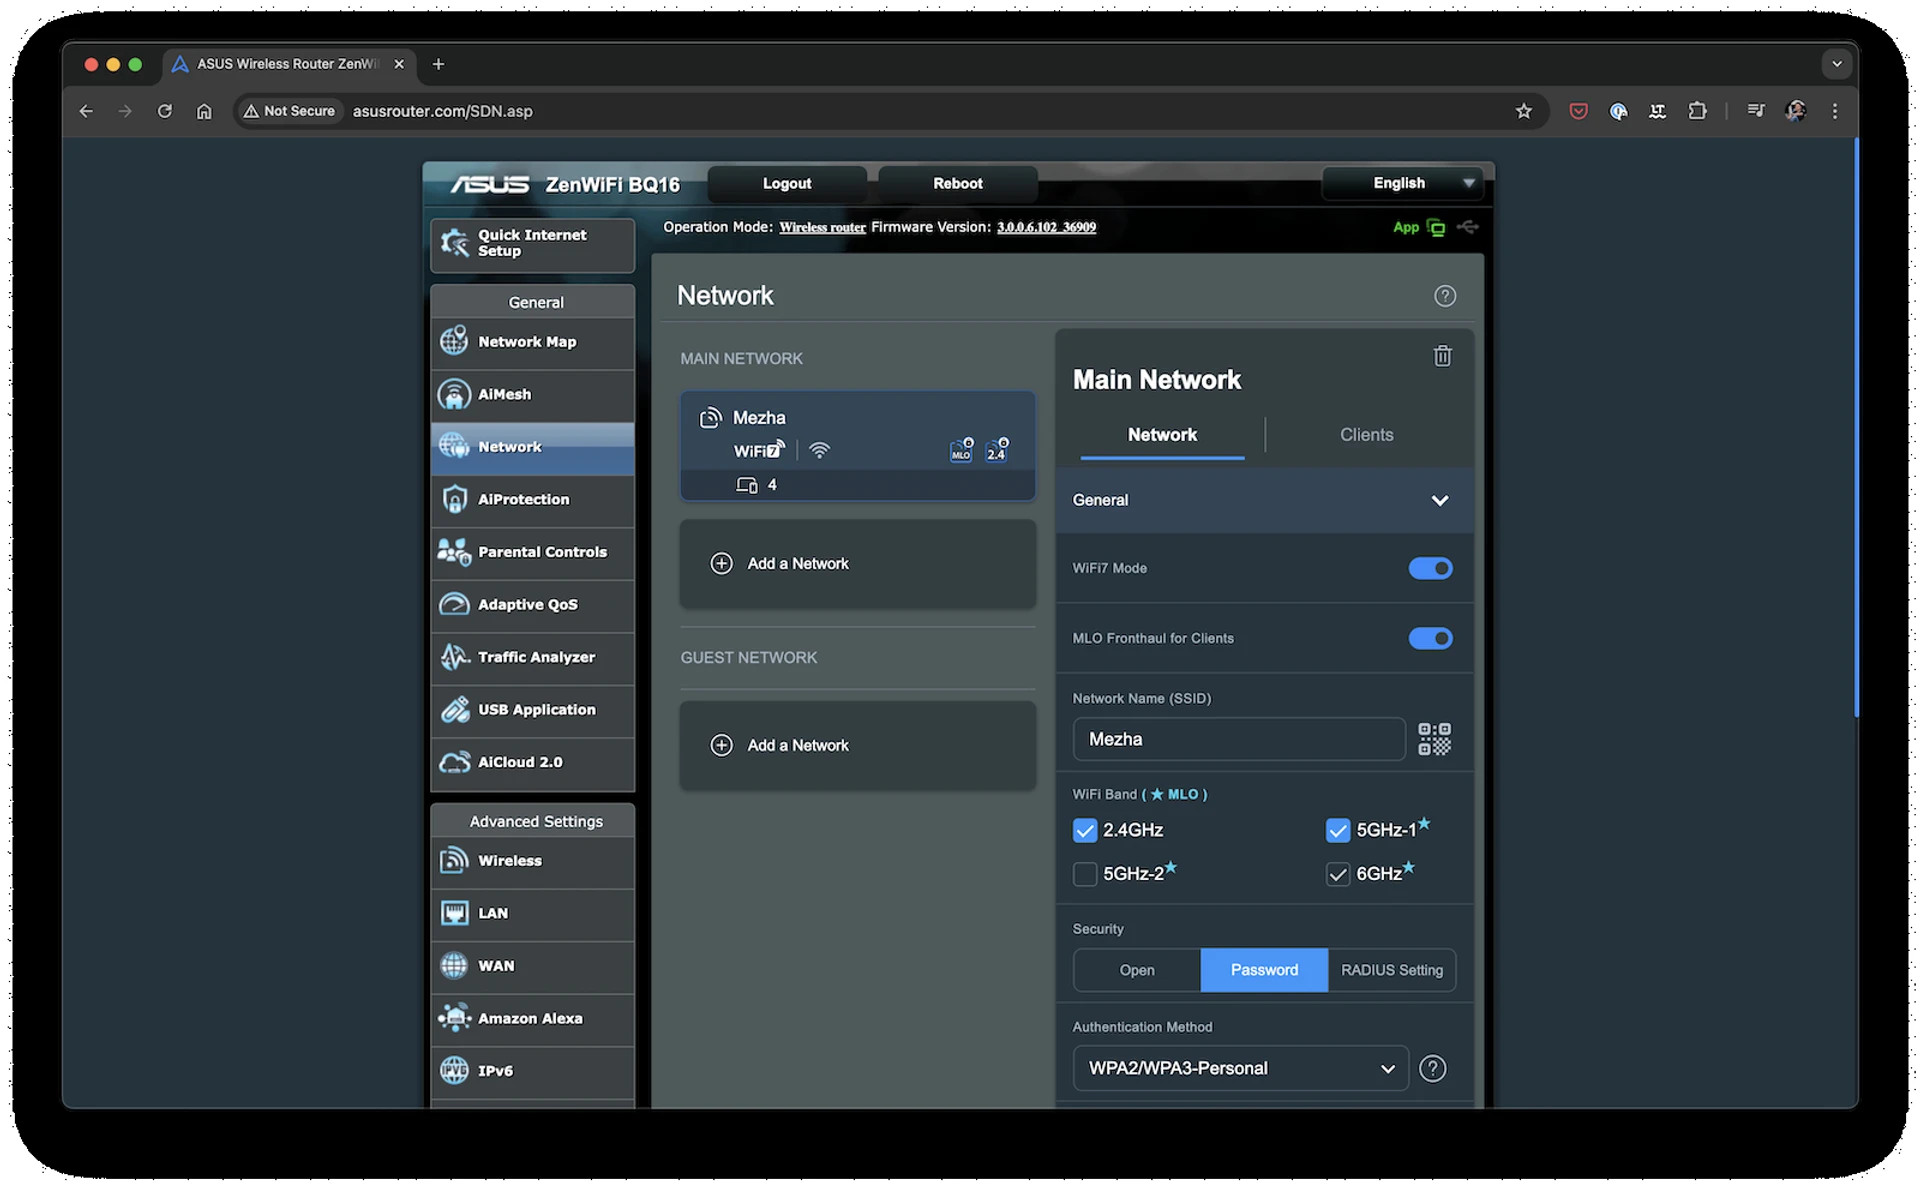The width and height of the screenshot is (1920, 1189).
Task: Open Parental Controls sidebar item
Action: pos(532,552)
